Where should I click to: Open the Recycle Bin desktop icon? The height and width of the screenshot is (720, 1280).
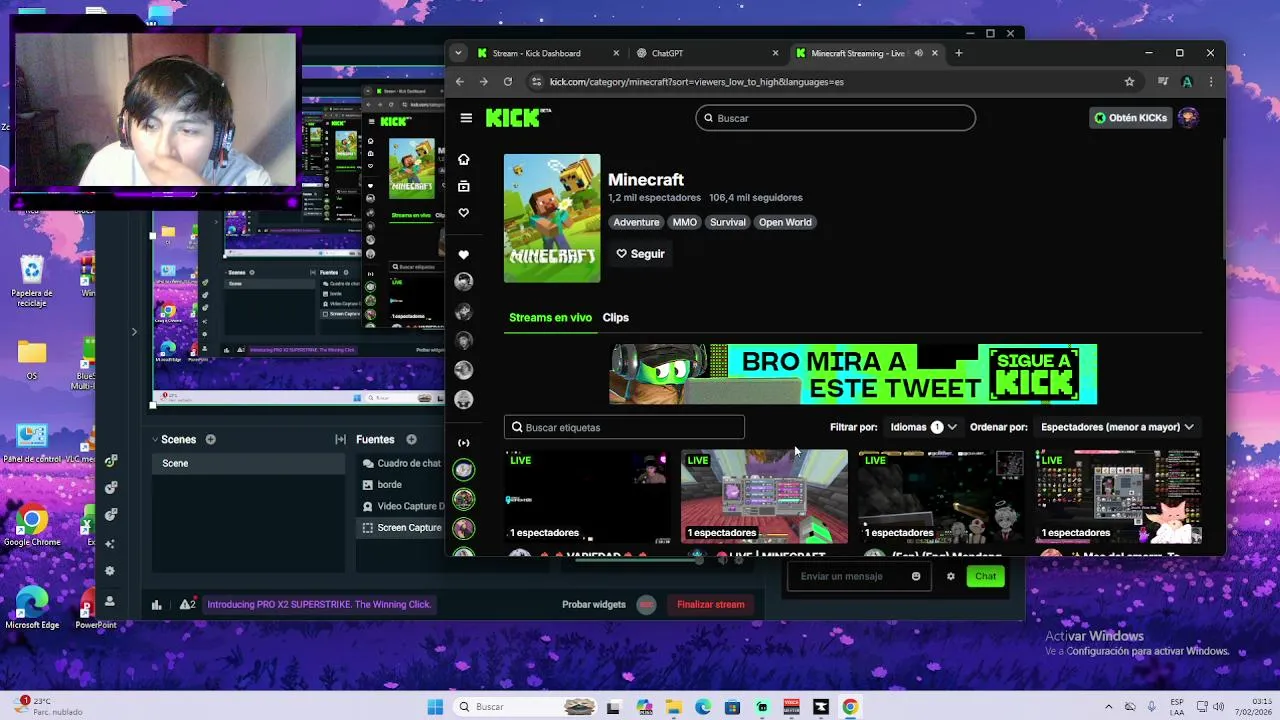tap(32, 282)
